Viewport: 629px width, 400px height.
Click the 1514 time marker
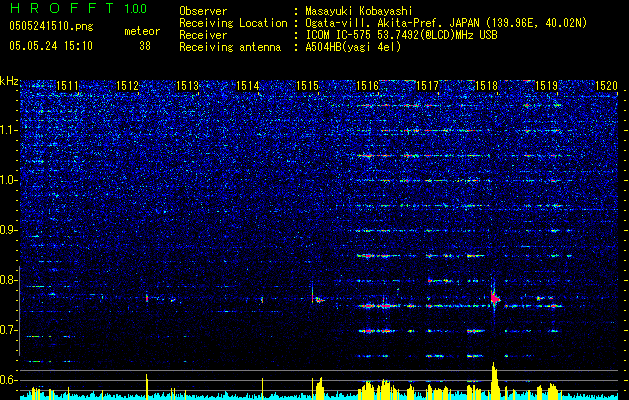pos(248,85)
